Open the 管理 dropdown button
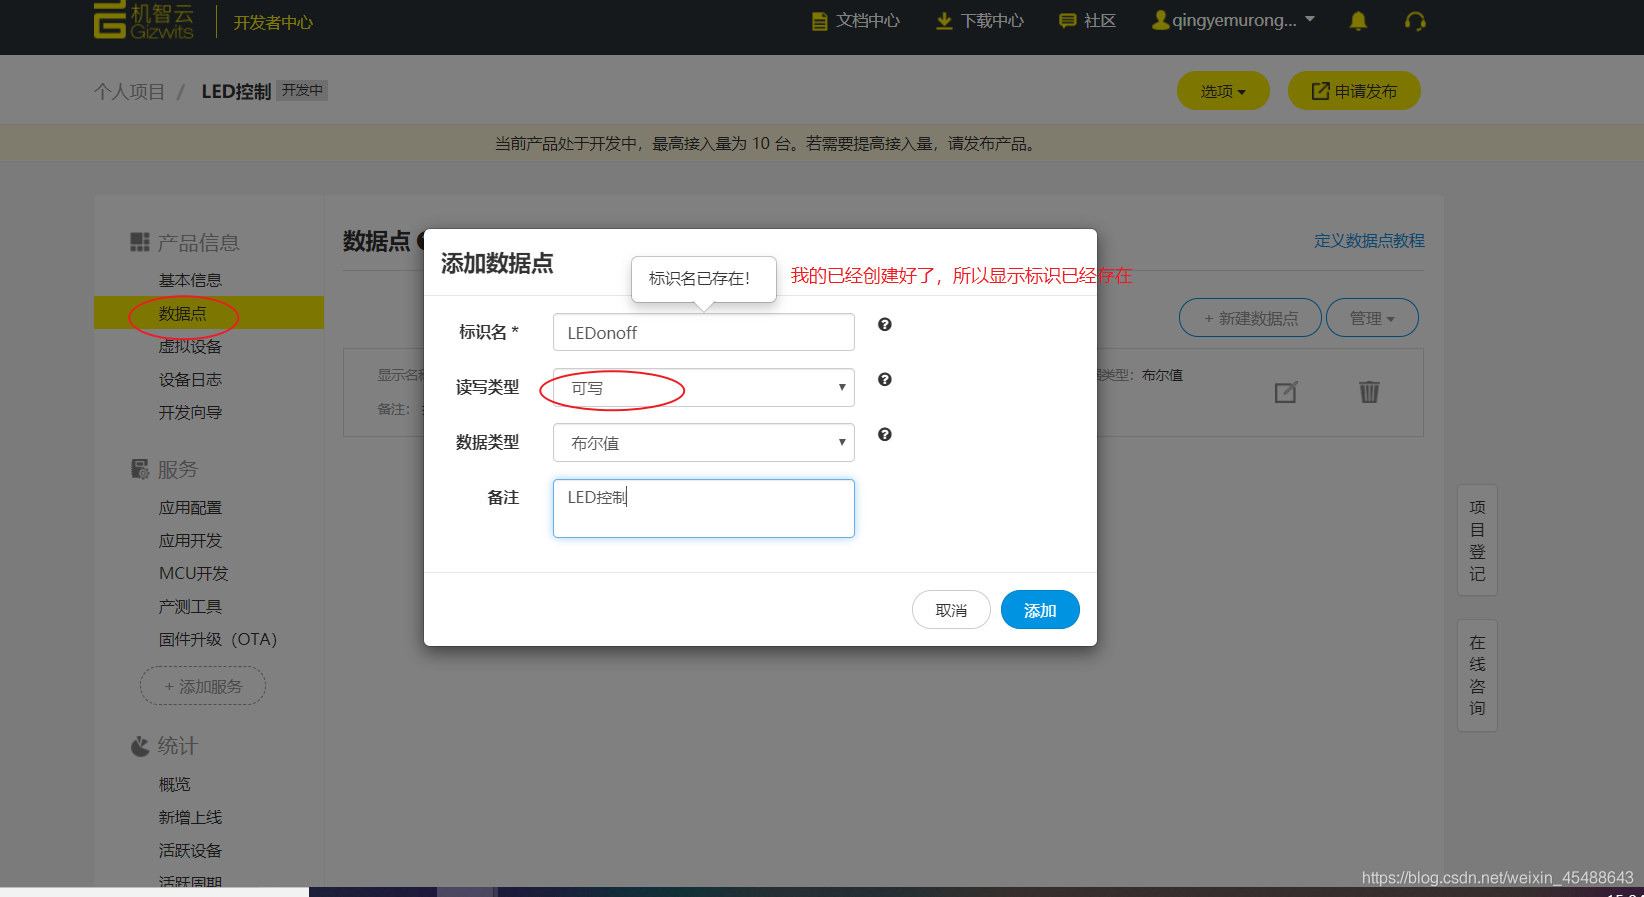Viewport: 1644px width, 897px height. pyautogui.click(x=1372, y=318)
